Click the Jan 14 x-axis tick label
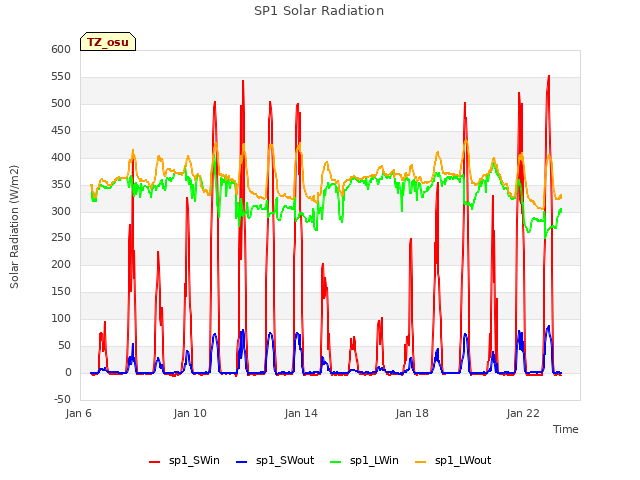This screenshot has height=480, width=640. [301, 413]
